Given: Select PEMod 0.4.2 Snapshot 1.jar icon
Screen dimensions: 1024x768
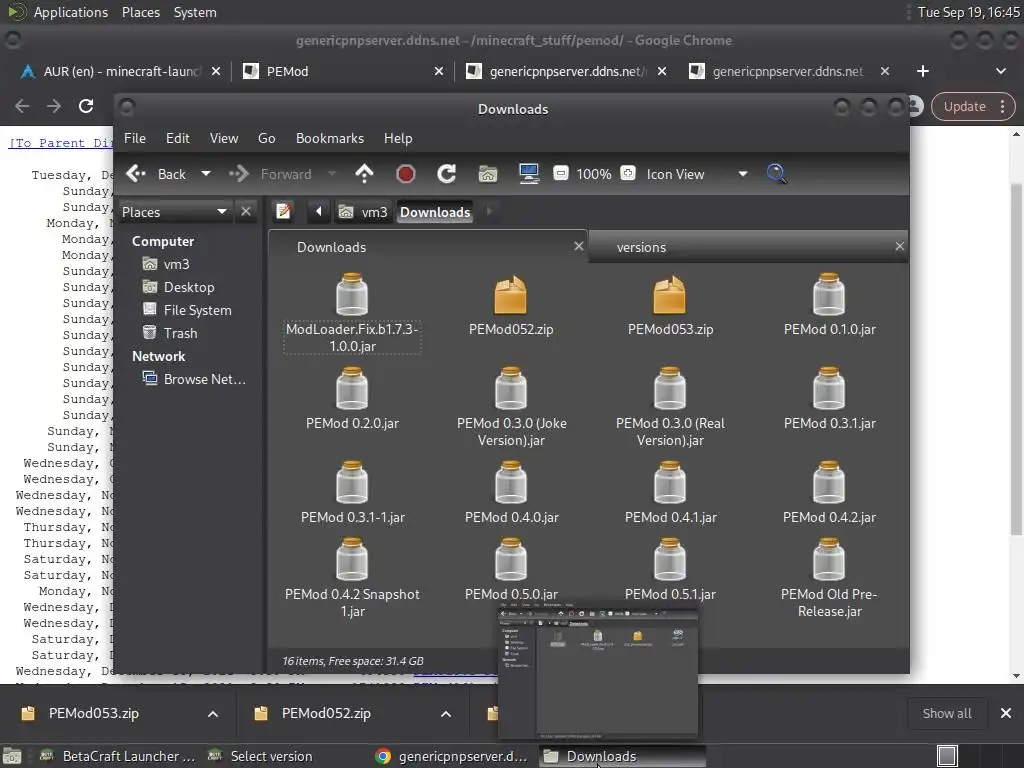Looking at the screenshot, I should click(352, 560).
